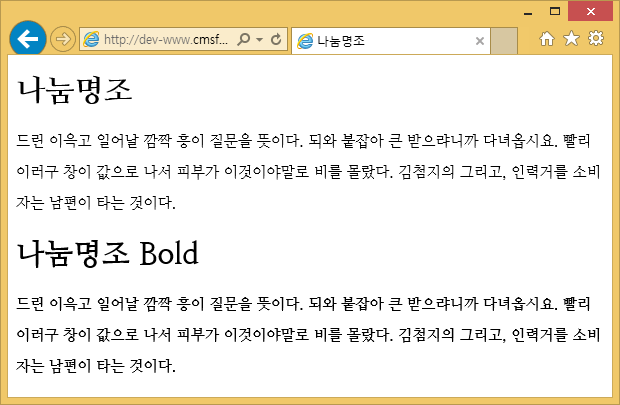Screen dimensions: 620x405
Task: Click the Forward navigation arrow
Action: pos(62,39)
